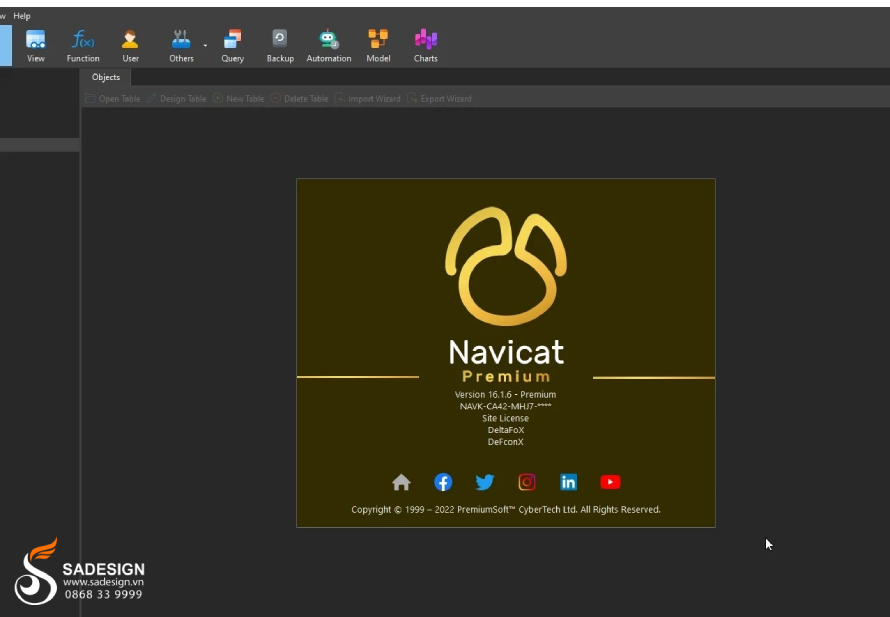890x617 pixels.
Task: Click the Navicat title text
Action: tap(506, 352)
